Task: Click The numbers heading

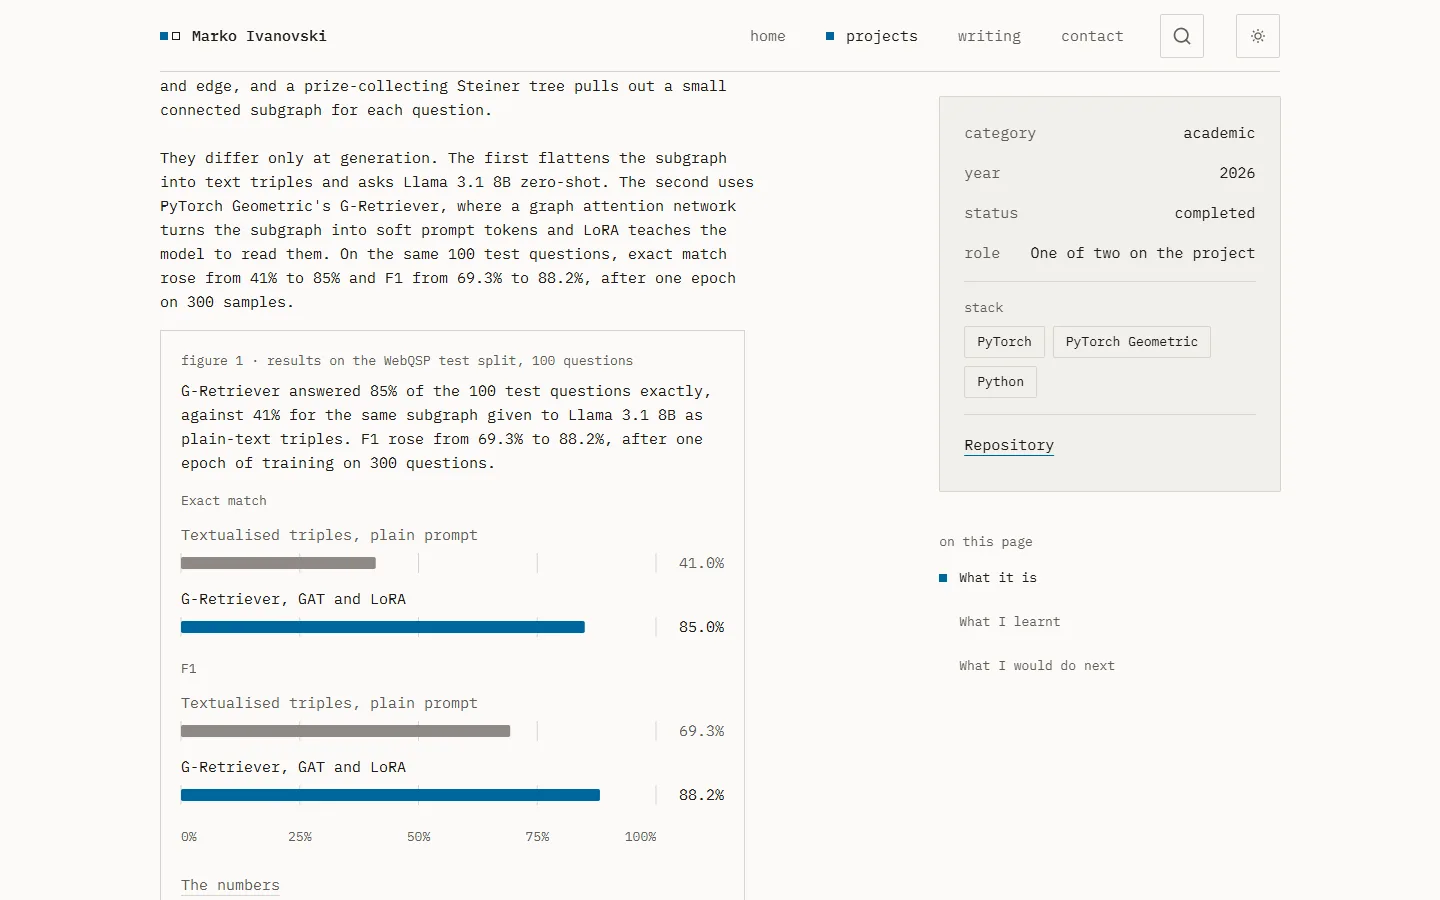Action: pos(230,885)
